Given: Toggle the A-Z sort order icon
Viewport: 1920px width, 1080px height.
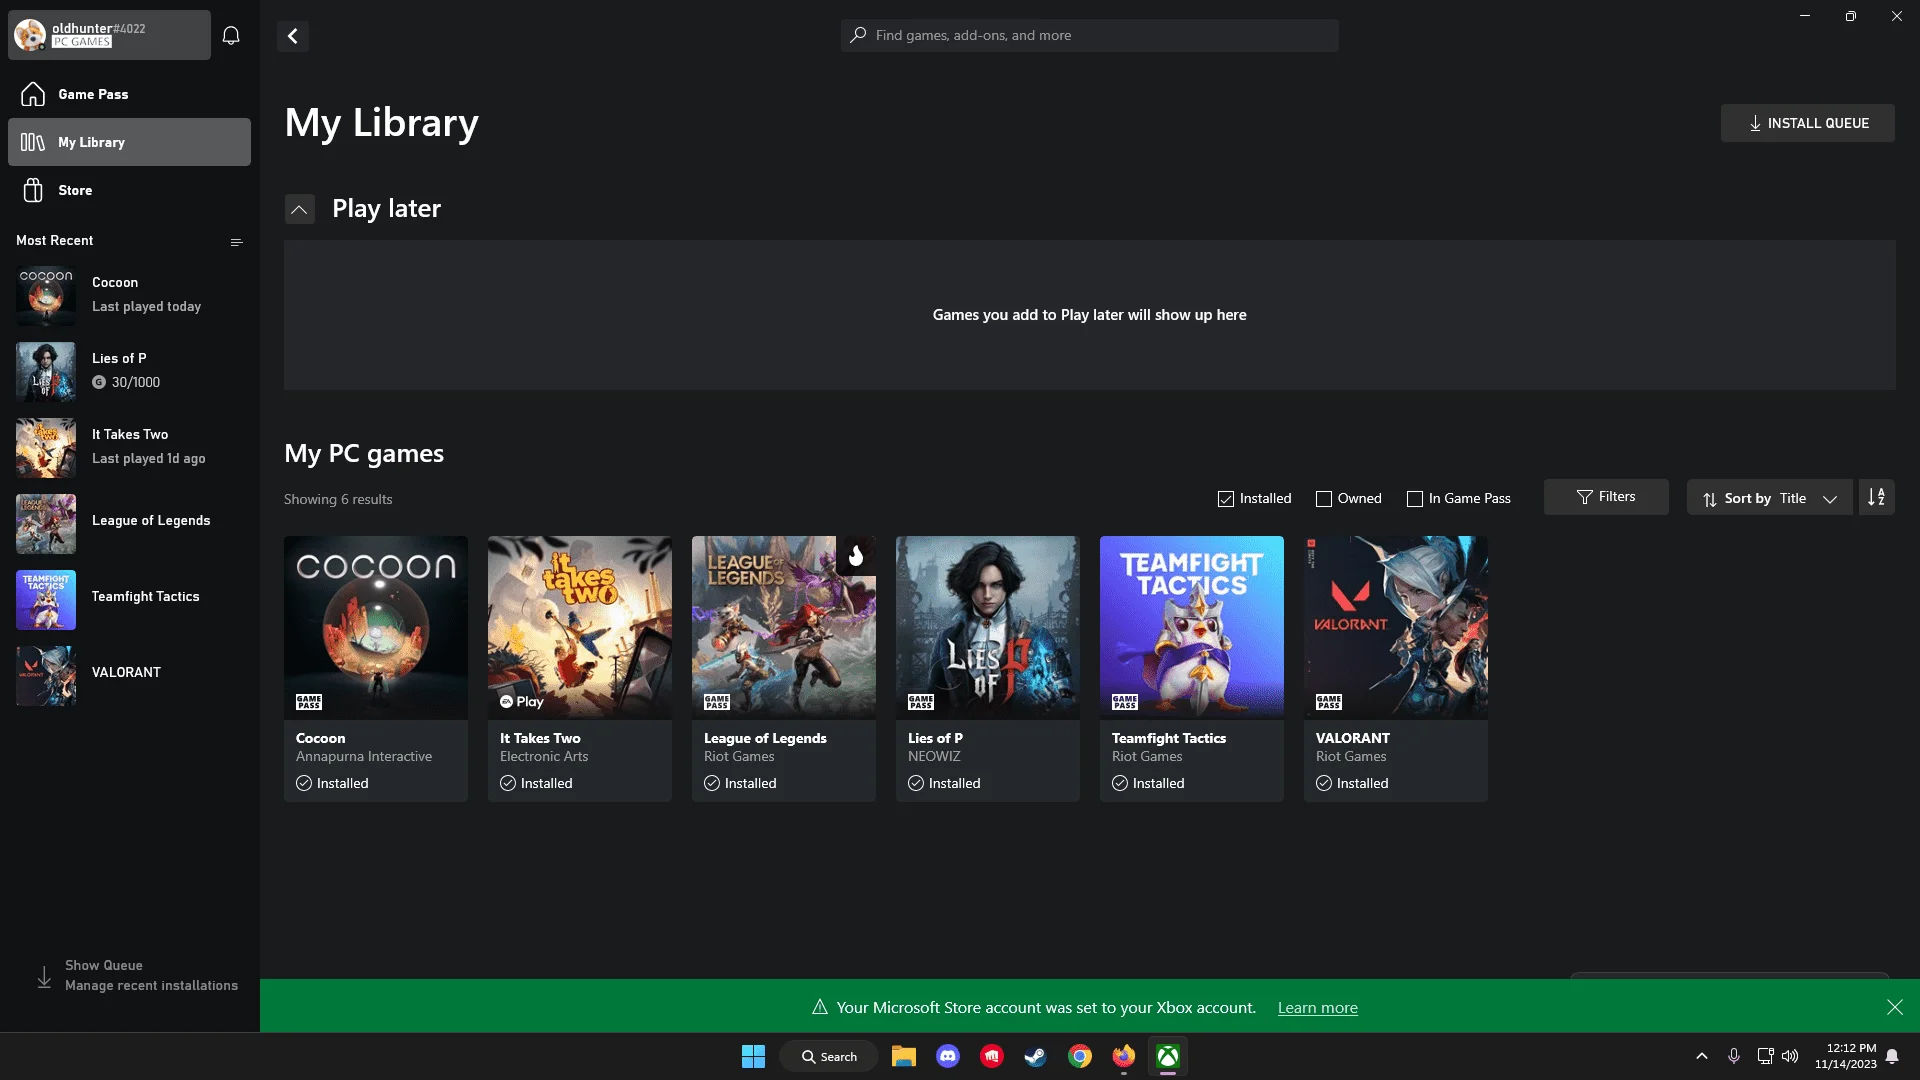Looking at the screenshot, I should [1876, 497].
